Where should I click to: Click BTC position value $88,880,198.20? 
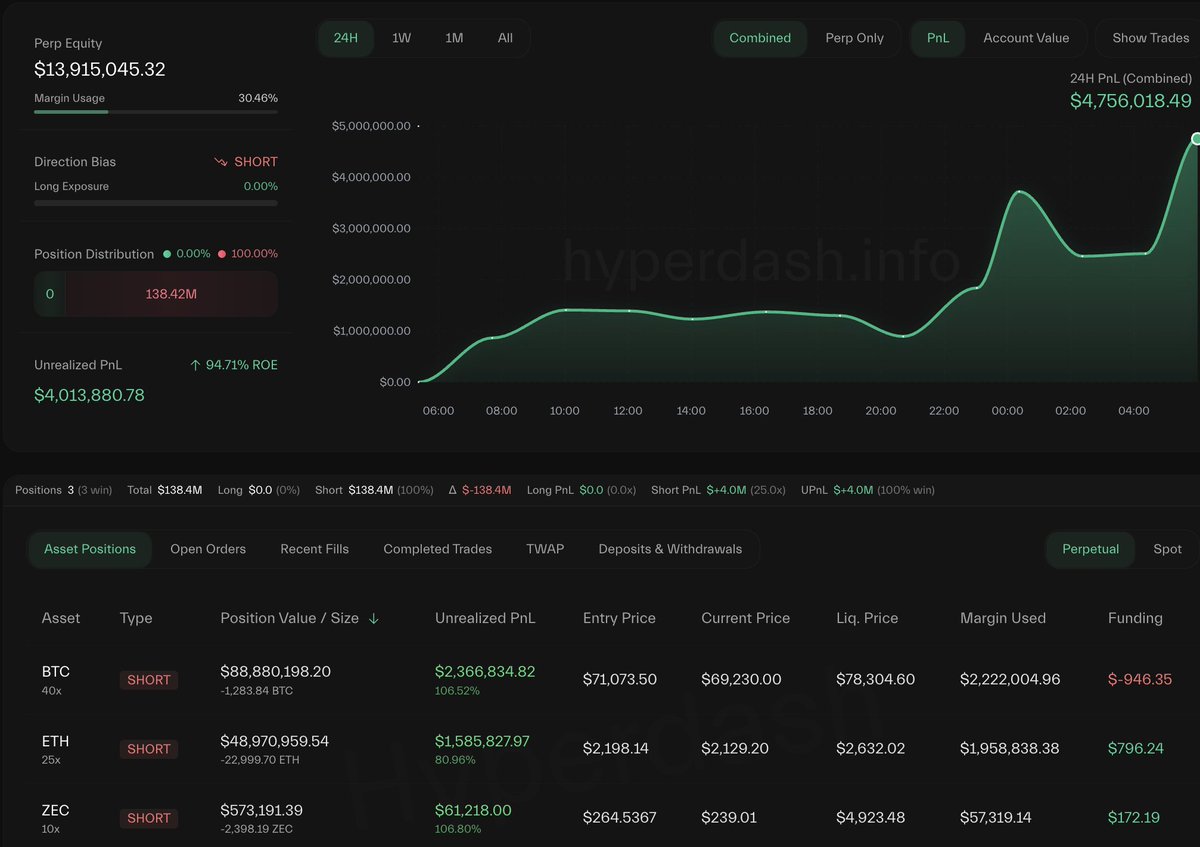(275, 672)
